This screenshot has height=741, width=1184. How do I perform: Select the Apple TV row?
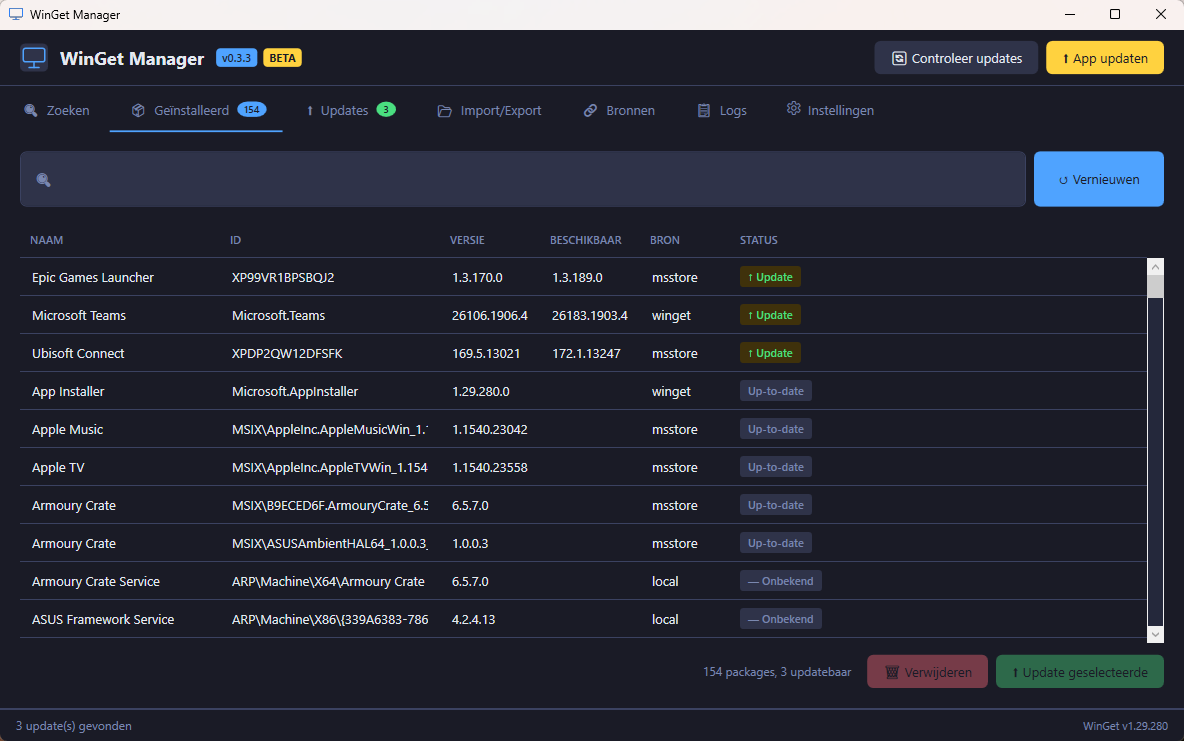click(583, 467)
